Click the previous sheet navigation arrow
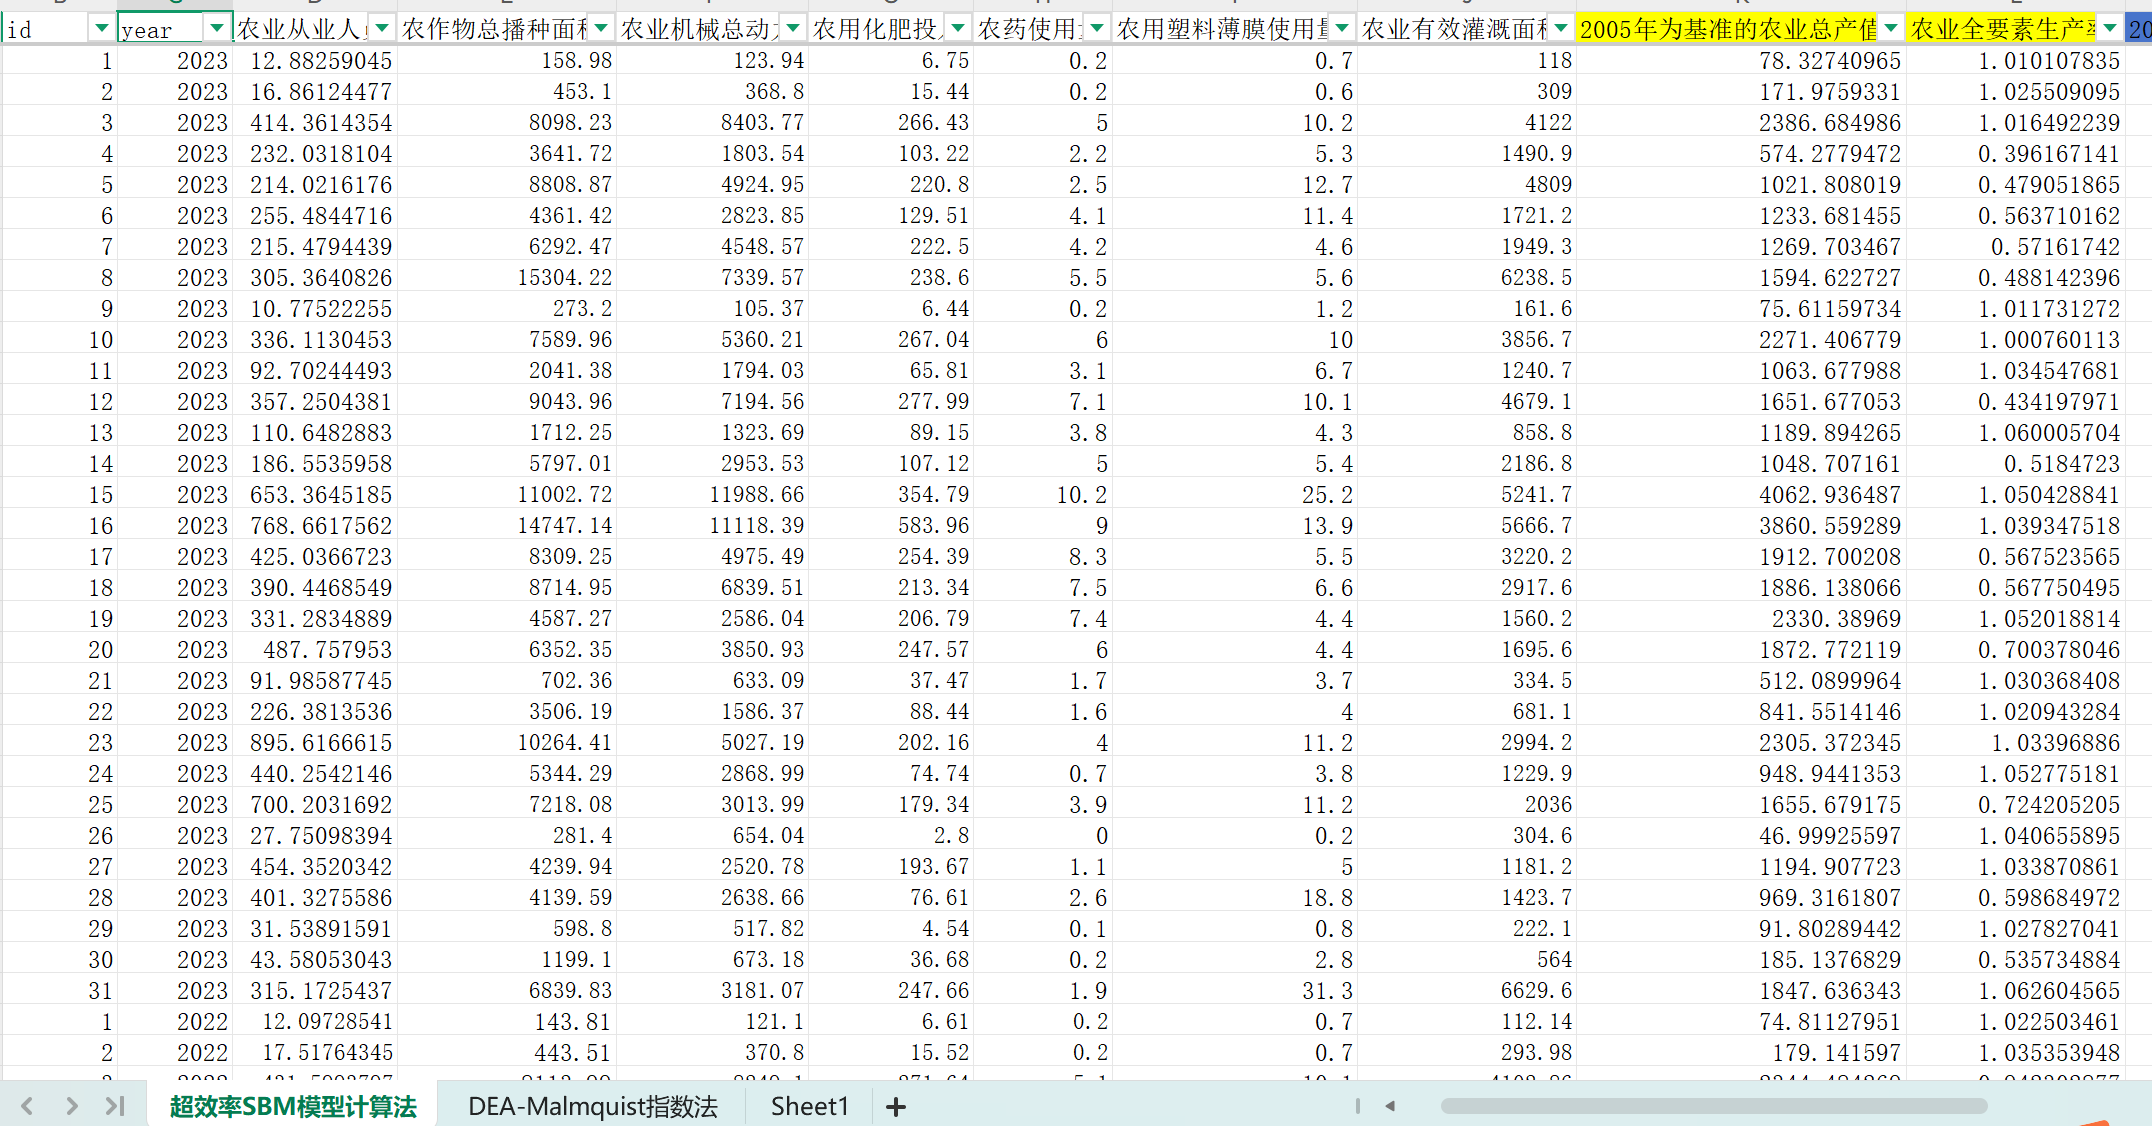Image resolution: width=2152 pixels, height=1126 pixels. click(27, 1106)
